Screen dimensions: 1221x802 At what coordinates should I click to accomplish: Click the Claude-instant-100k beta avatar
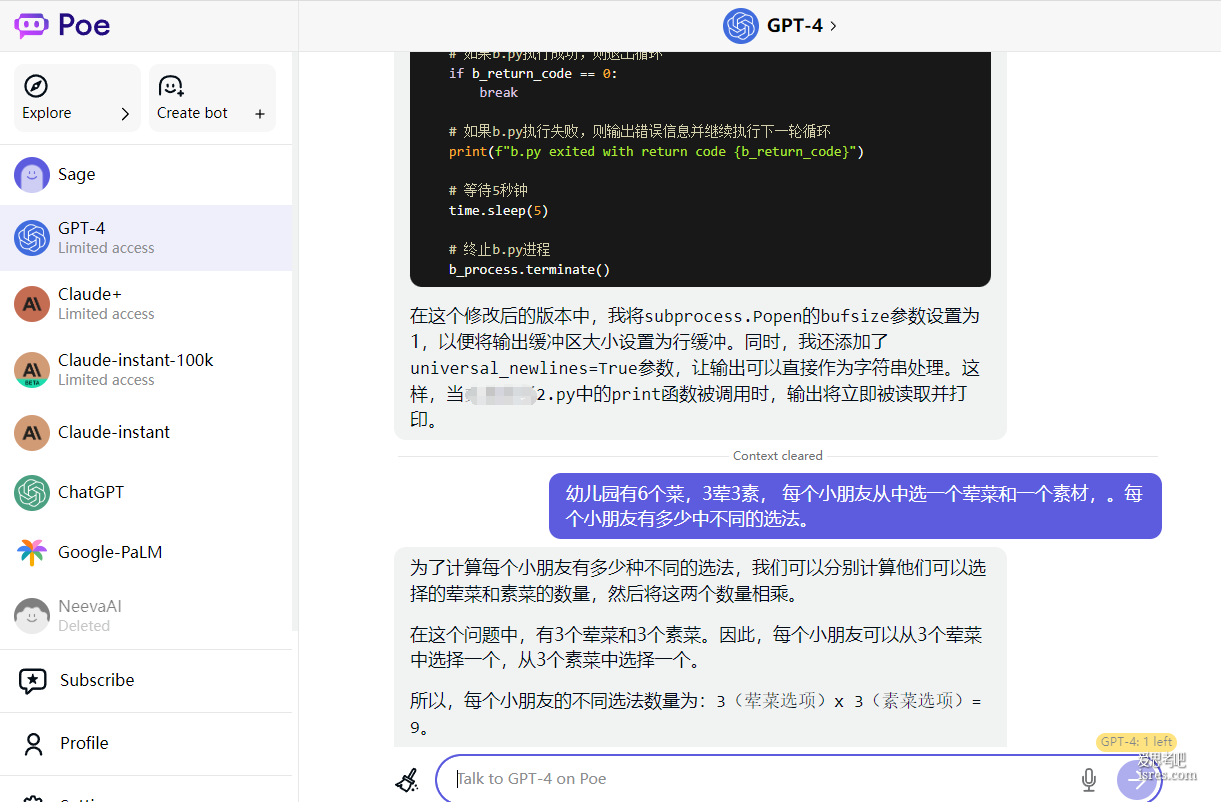pos(32,370)
